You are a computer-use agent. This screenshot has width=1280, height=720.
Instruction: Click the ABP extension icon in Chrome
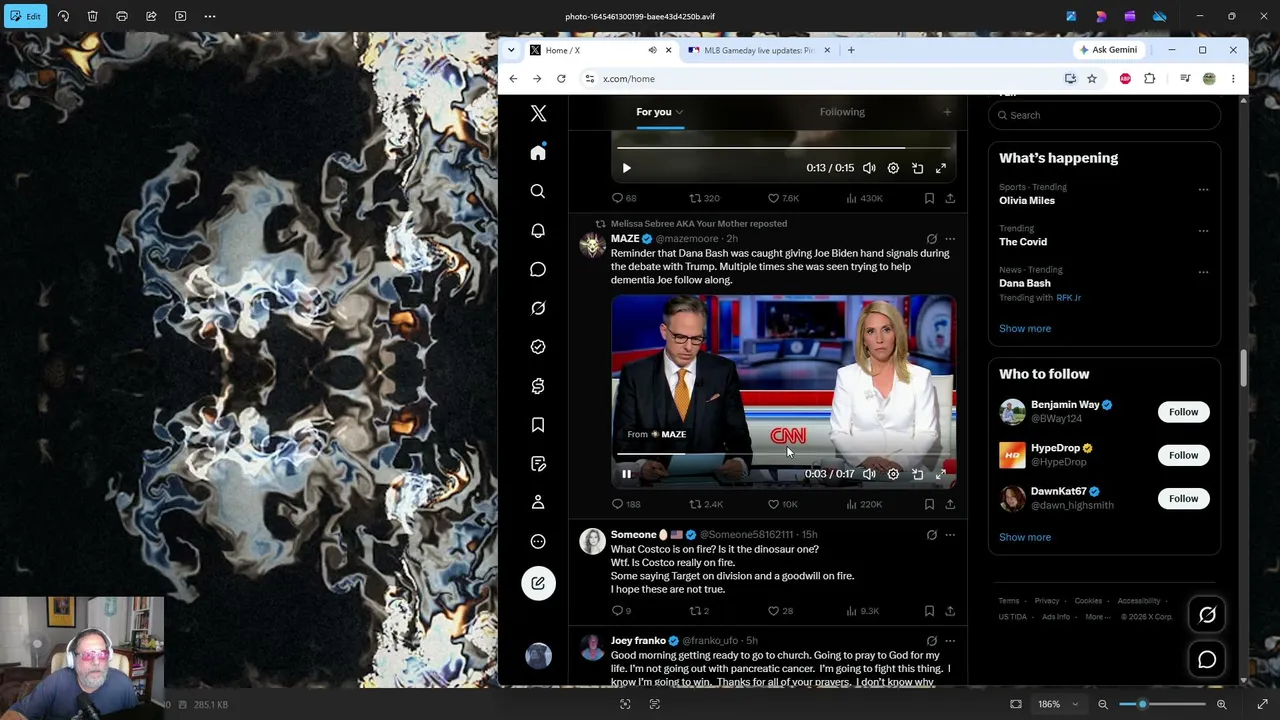click(1125, 79)
